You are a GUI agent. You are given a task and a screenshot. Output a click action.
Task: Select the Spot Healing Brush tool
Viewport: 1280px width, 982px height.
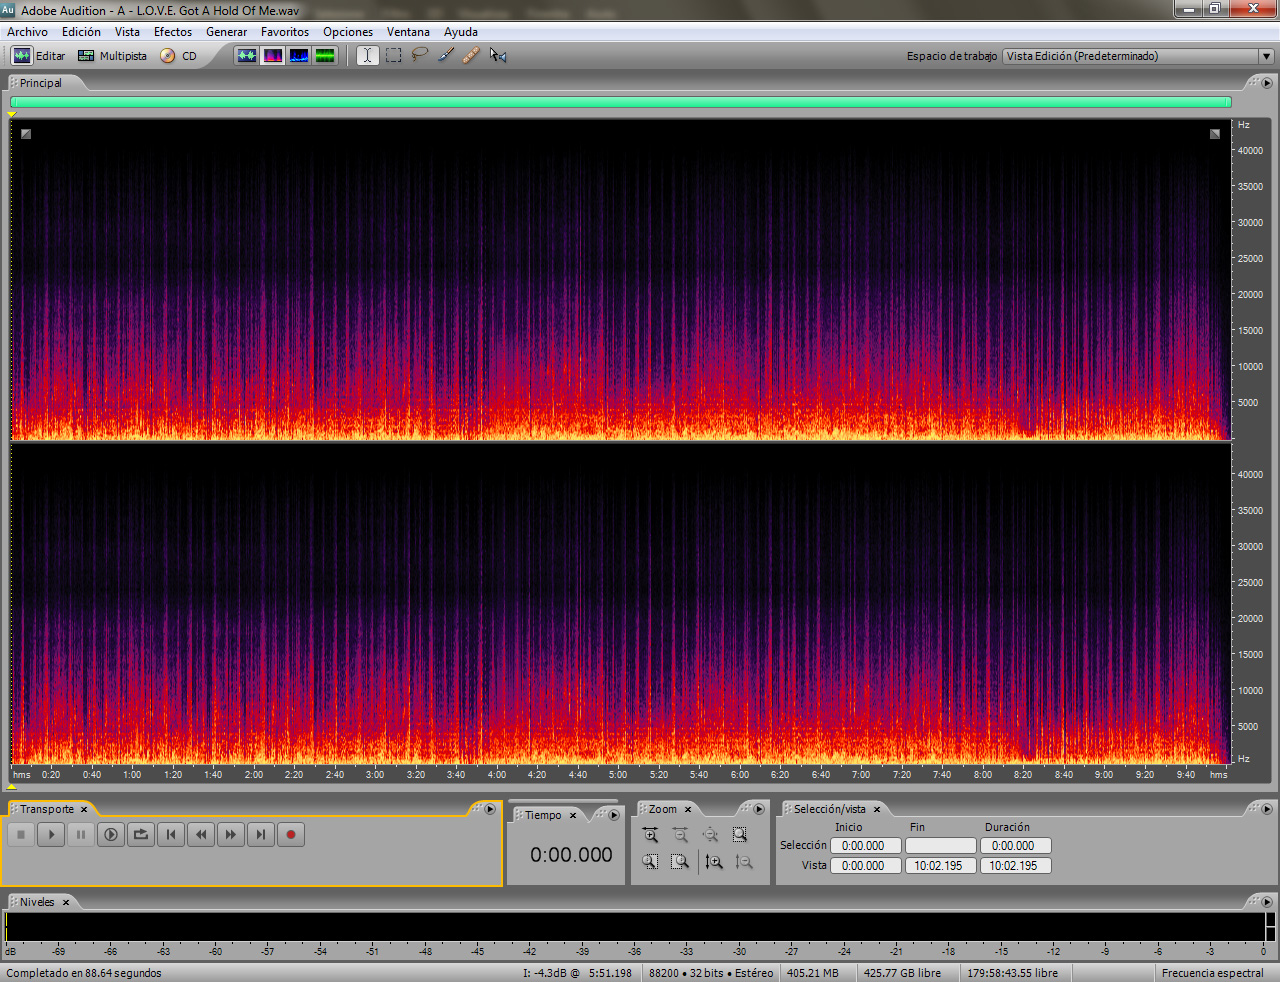472,56
